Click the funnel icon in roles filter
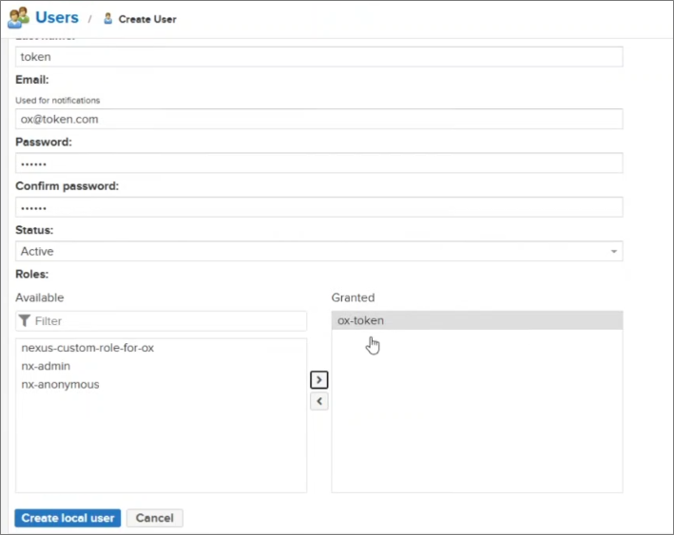Viewport: 674px width, 535px height. (x=25, y=321)
